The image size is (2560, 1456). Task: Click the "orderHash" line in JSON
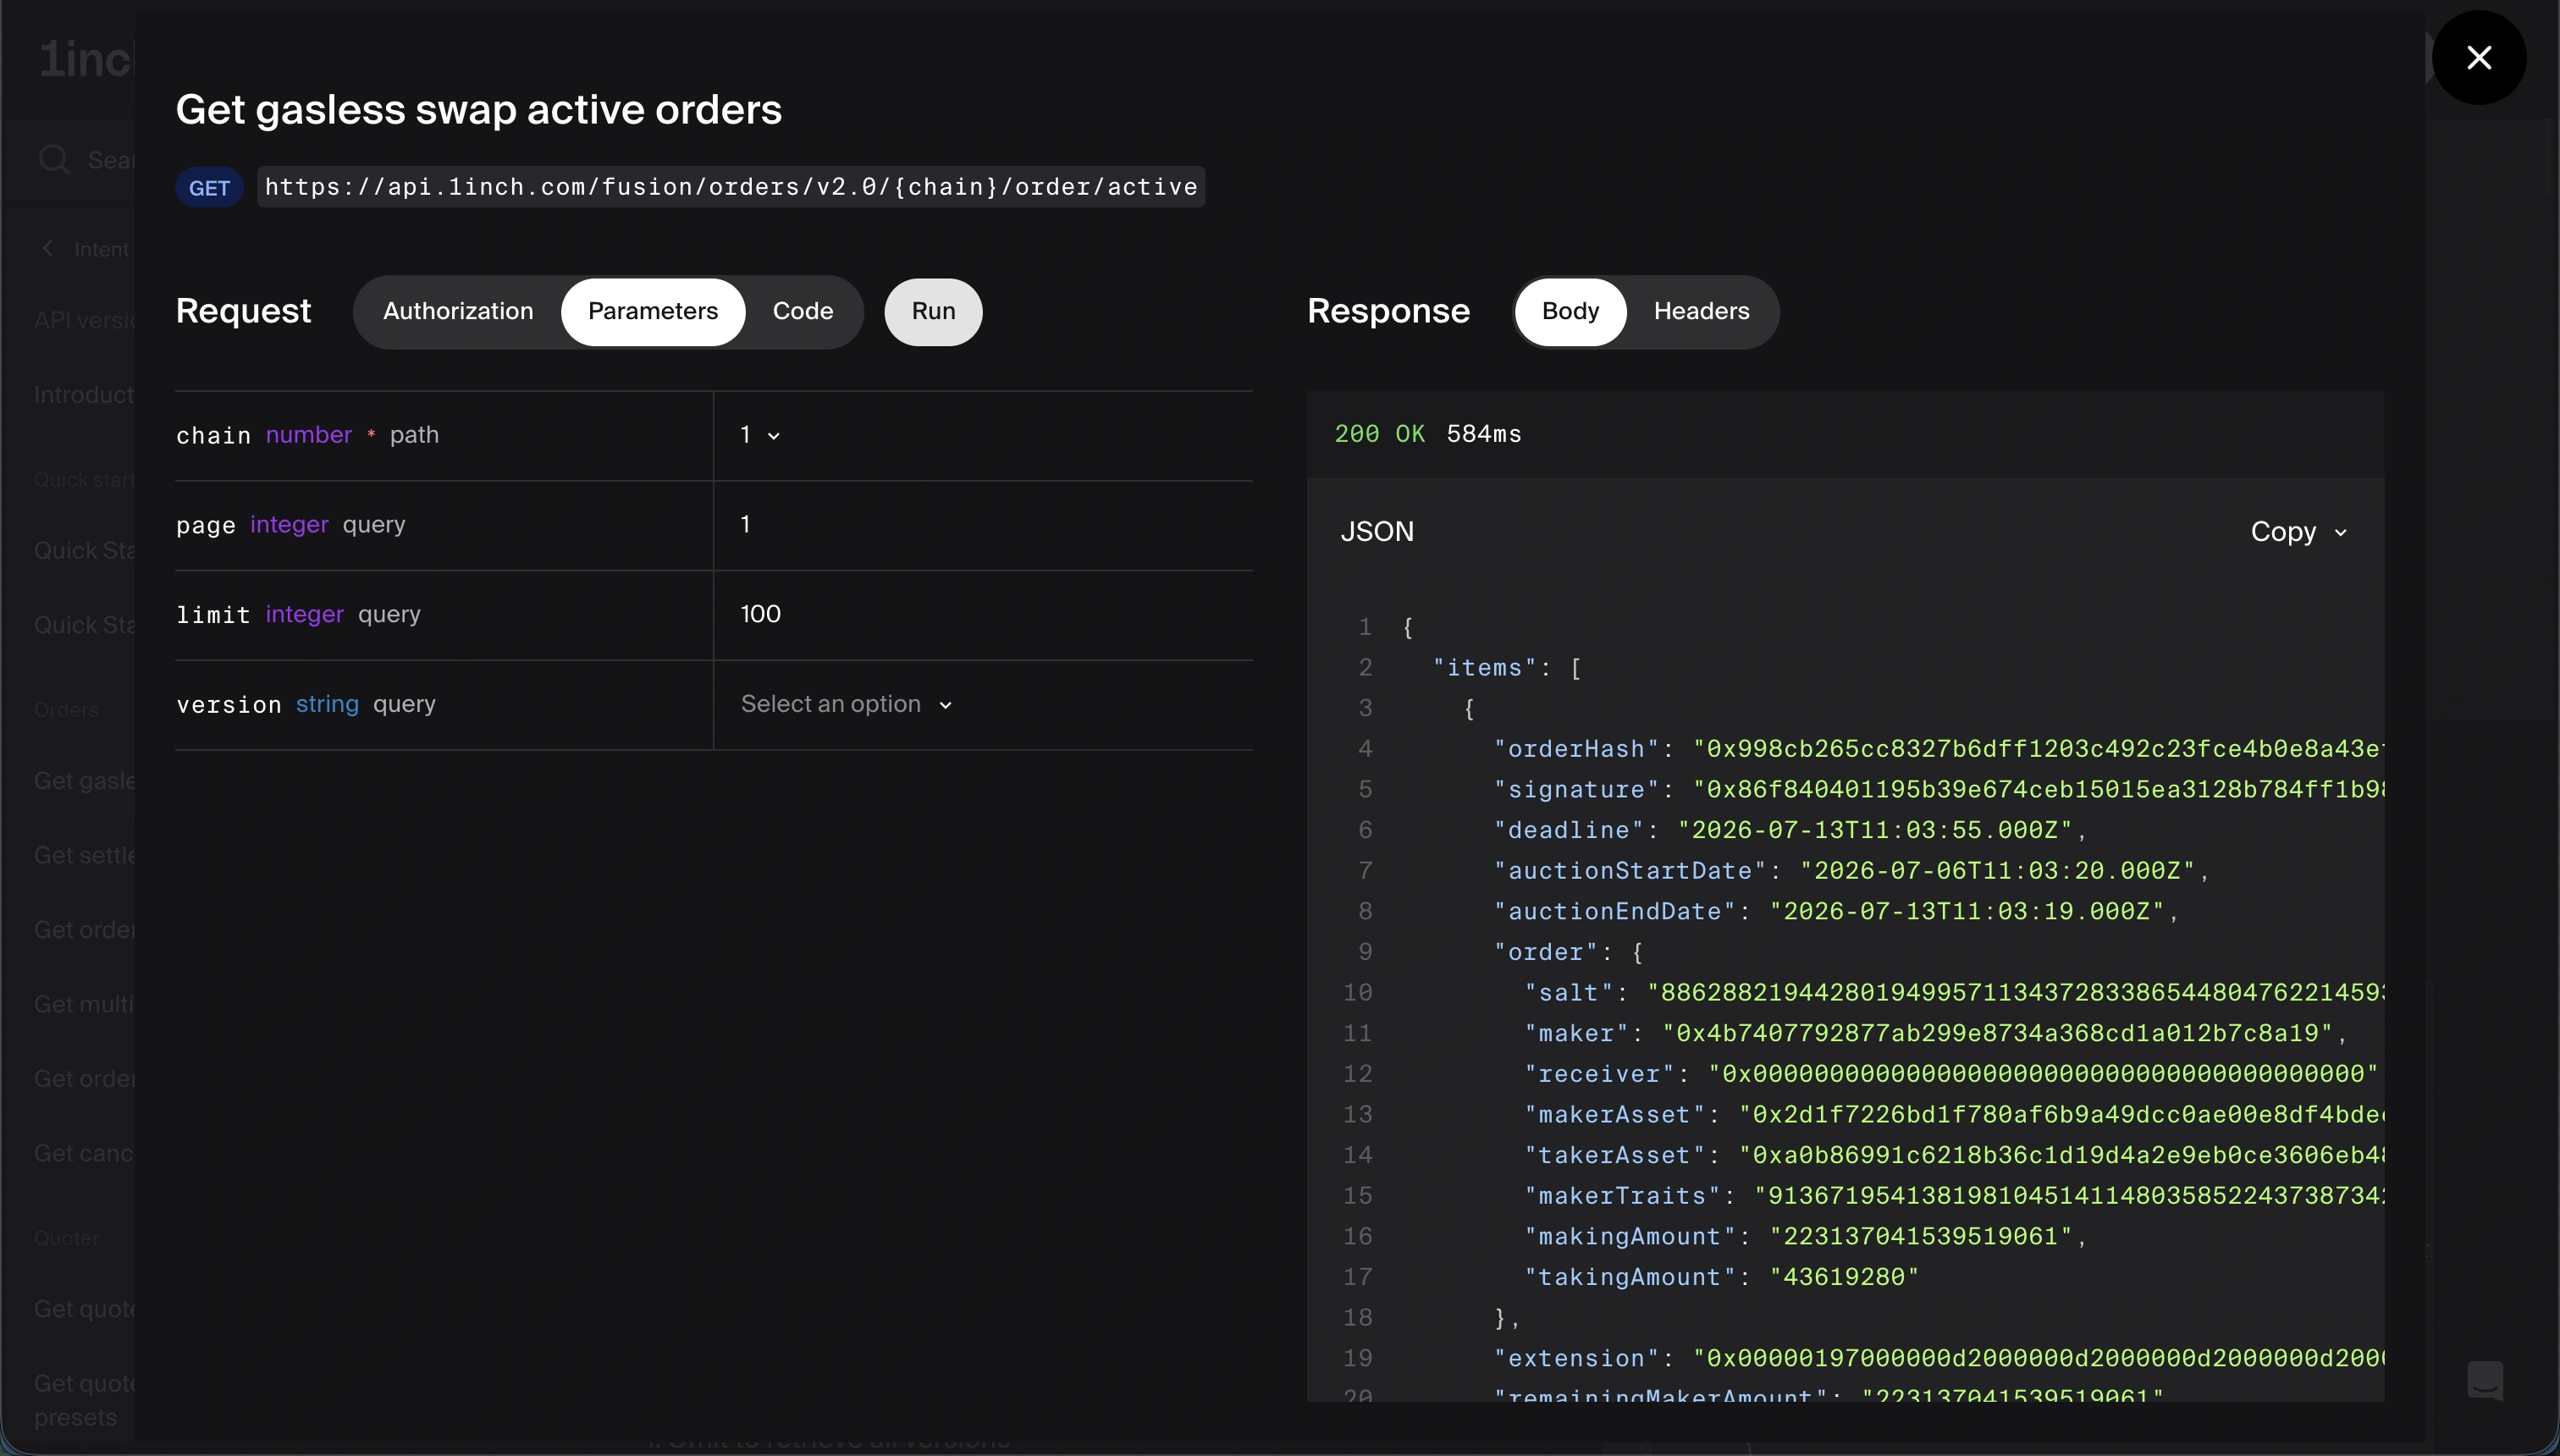click(x=1939, y=749)
